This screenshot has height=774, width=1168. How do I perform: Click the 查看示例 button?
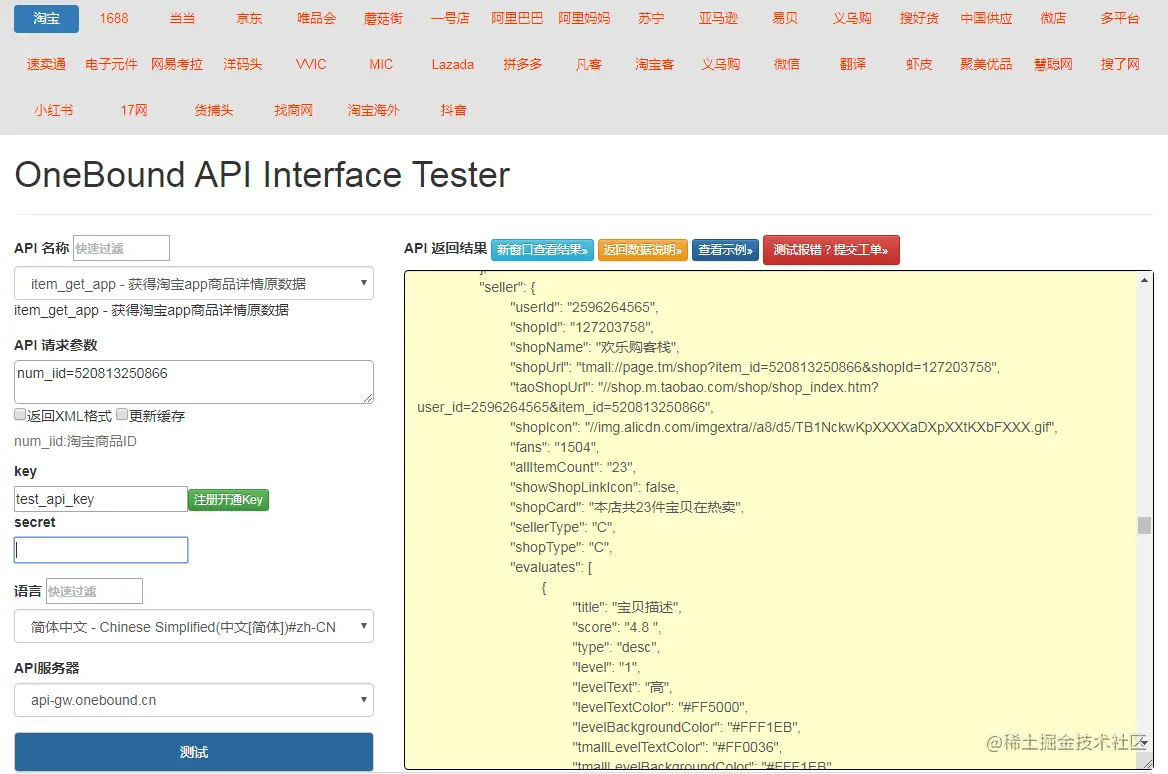(x=726, y=250)
